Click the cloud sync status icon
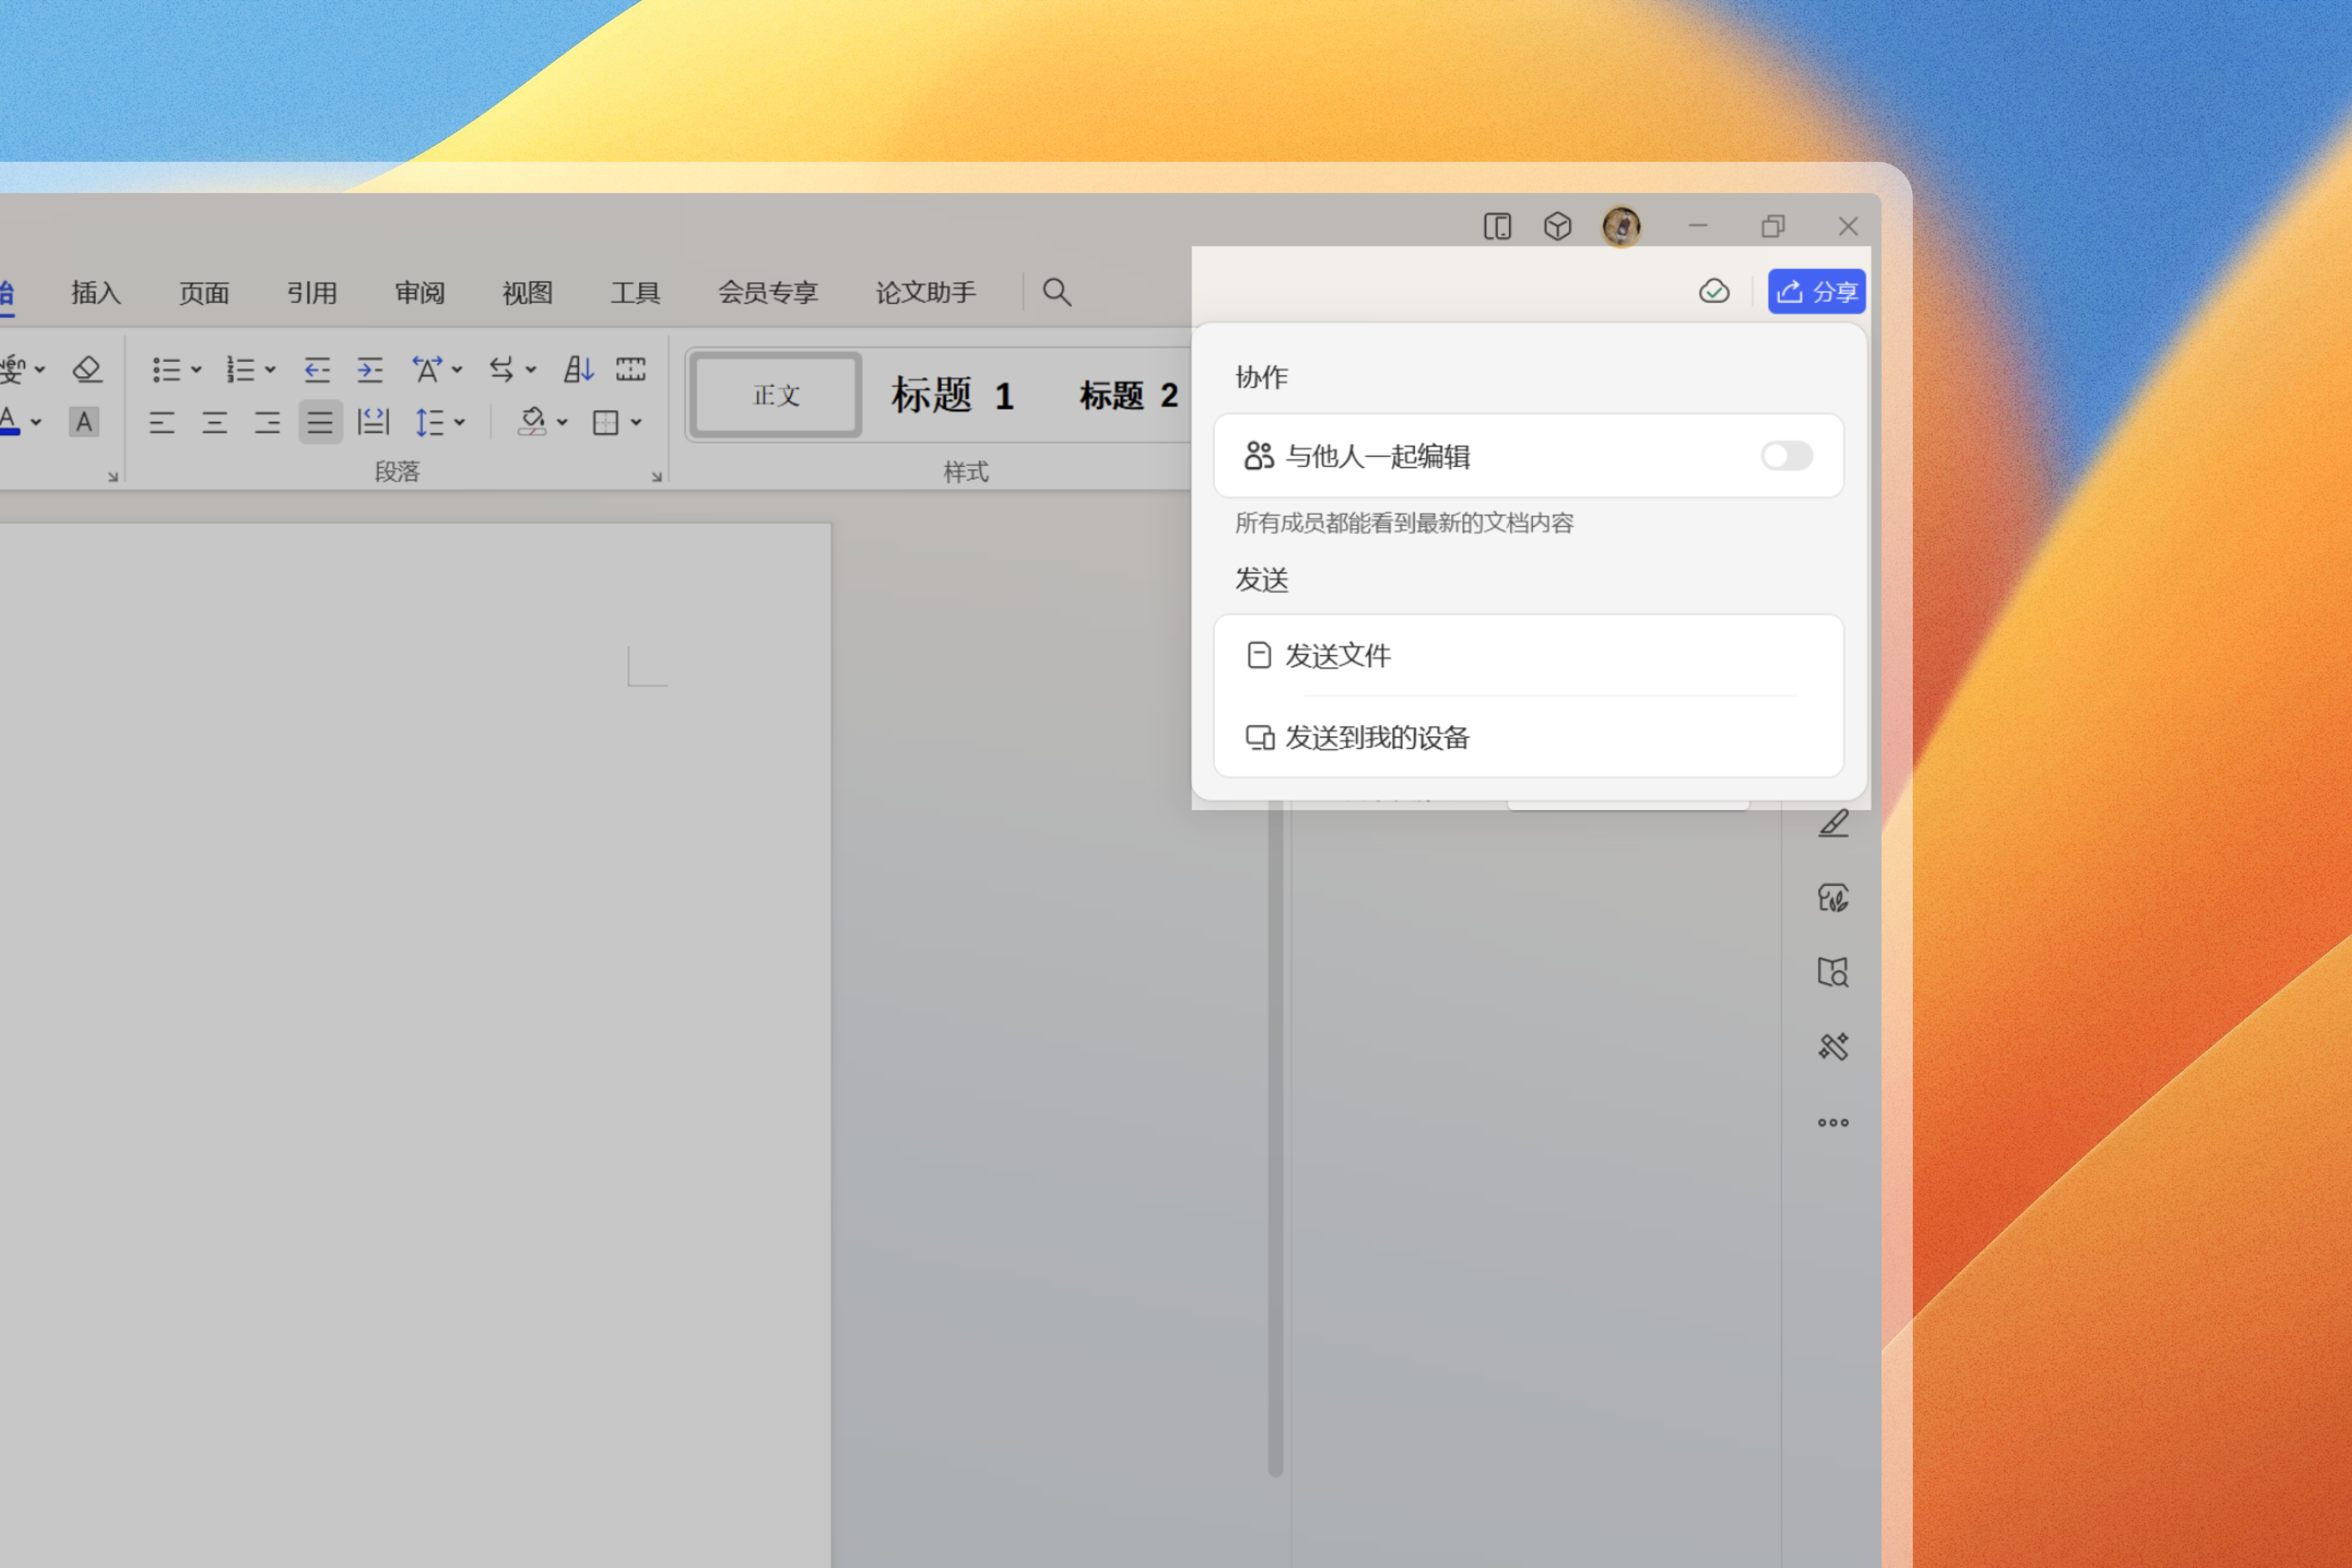Screen dimensions: 2352x1568 pos(1714,291)
